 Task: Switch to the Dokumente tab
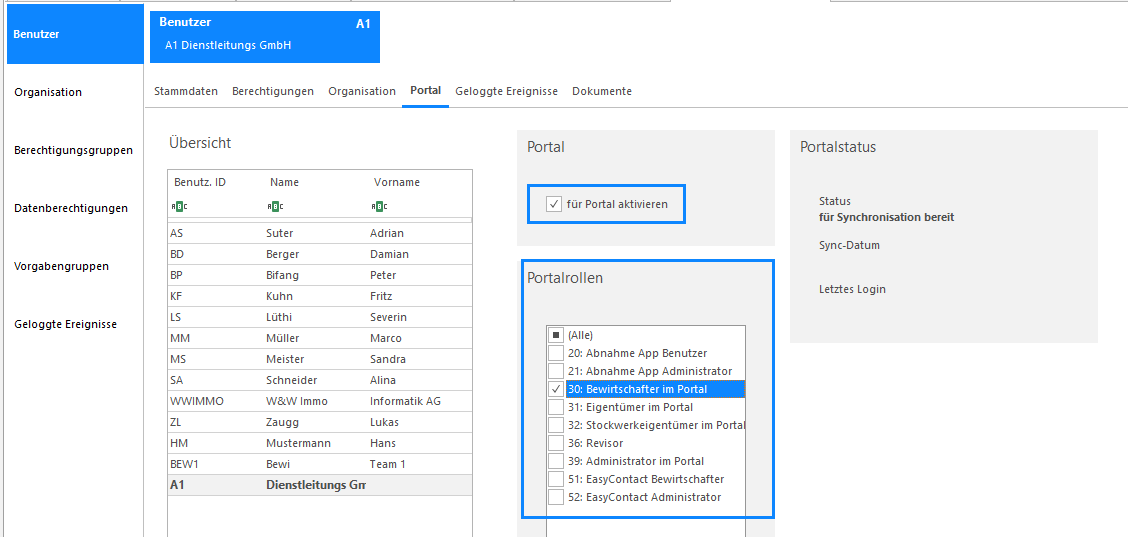[x=602, y=91]
